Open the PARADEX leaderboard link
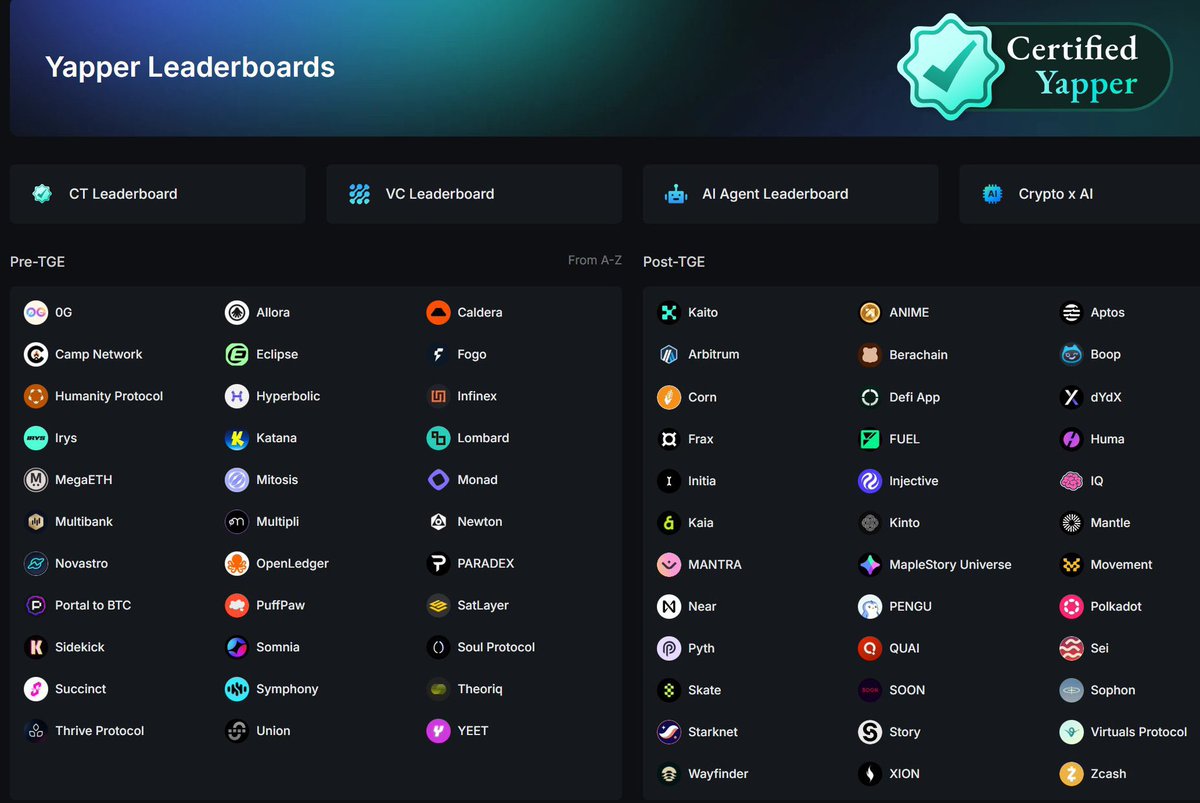This screenshot has height=803, width=1200. 470,564
